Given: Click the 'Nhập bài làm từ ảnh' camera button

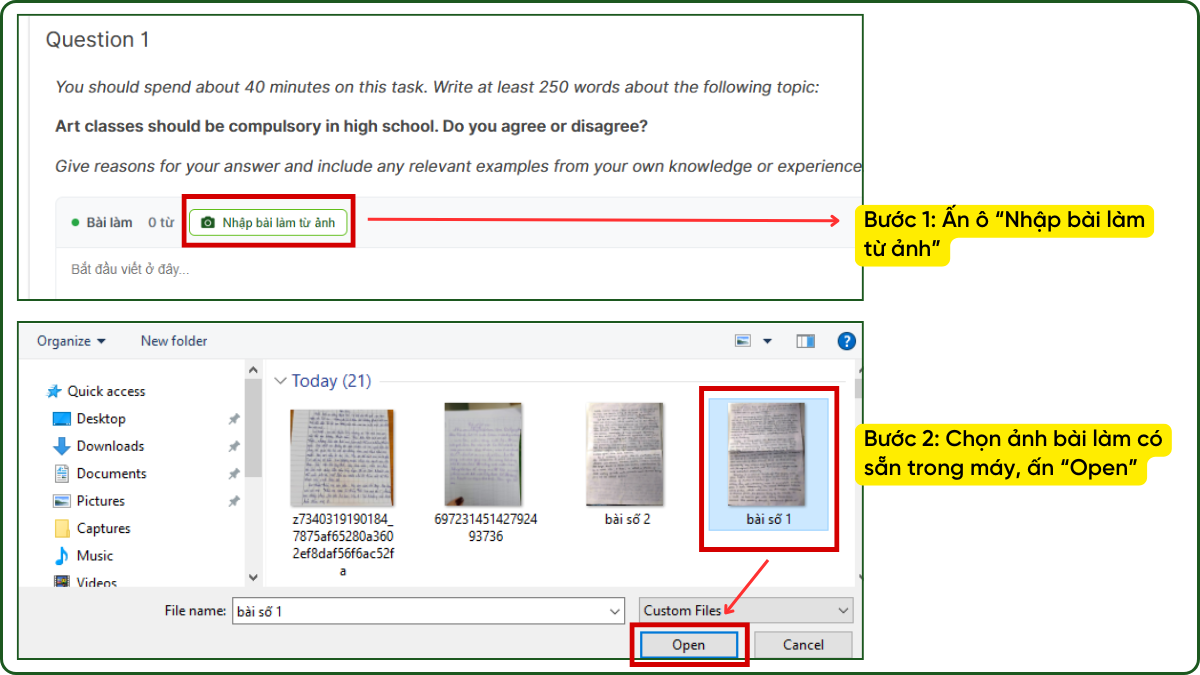Looking at the screenshot, I should [268, 222].
